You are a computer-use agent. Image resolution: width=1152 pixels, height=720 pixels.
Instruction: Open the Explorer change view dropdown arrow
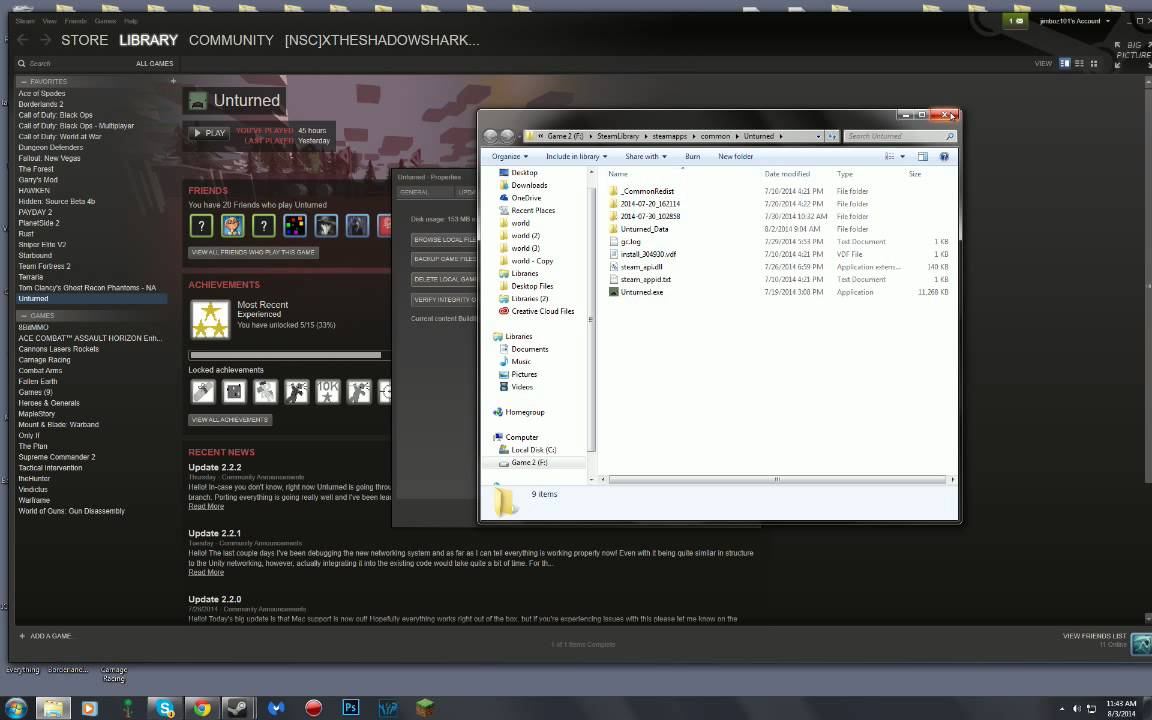[x=902, y=156]
